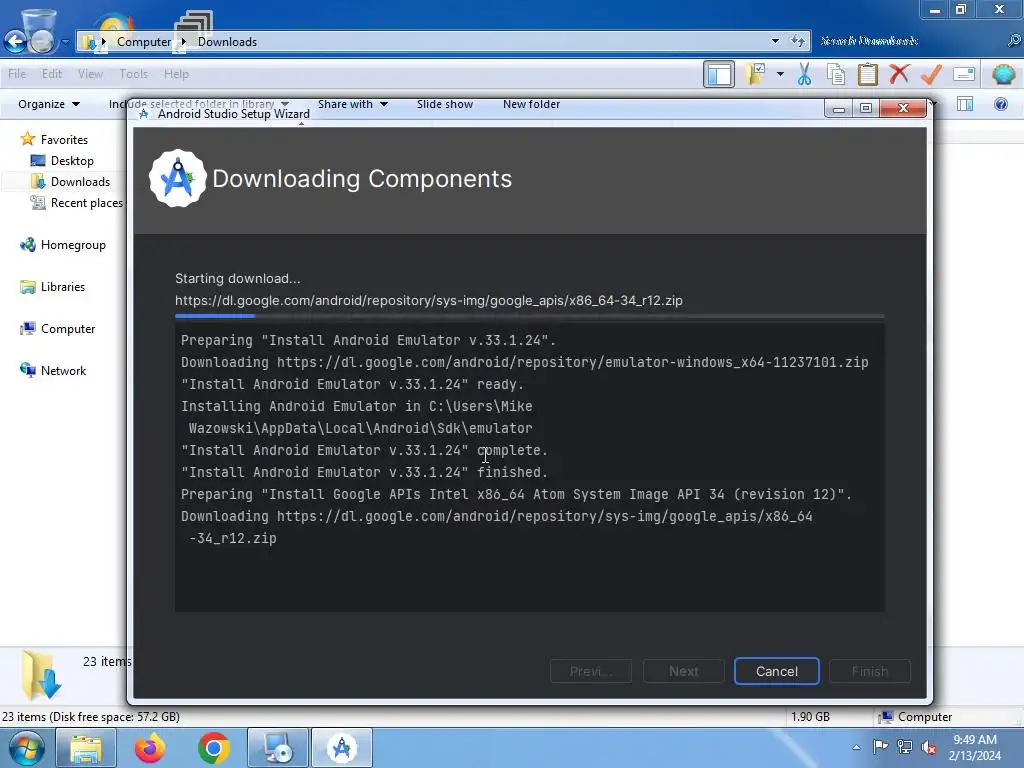This screenshot has height=768, width=1024.
Task: Click Action Center flag tray icon
Action: [x=880, y=746]
